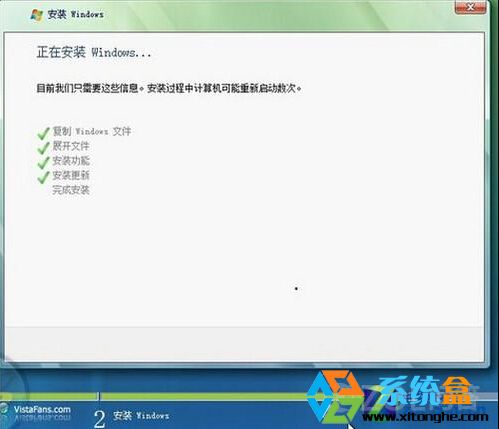This screenshot has height=429, width=499.
Task: Click the 正在安装 Windows... heading
Action: click(94, 52)
